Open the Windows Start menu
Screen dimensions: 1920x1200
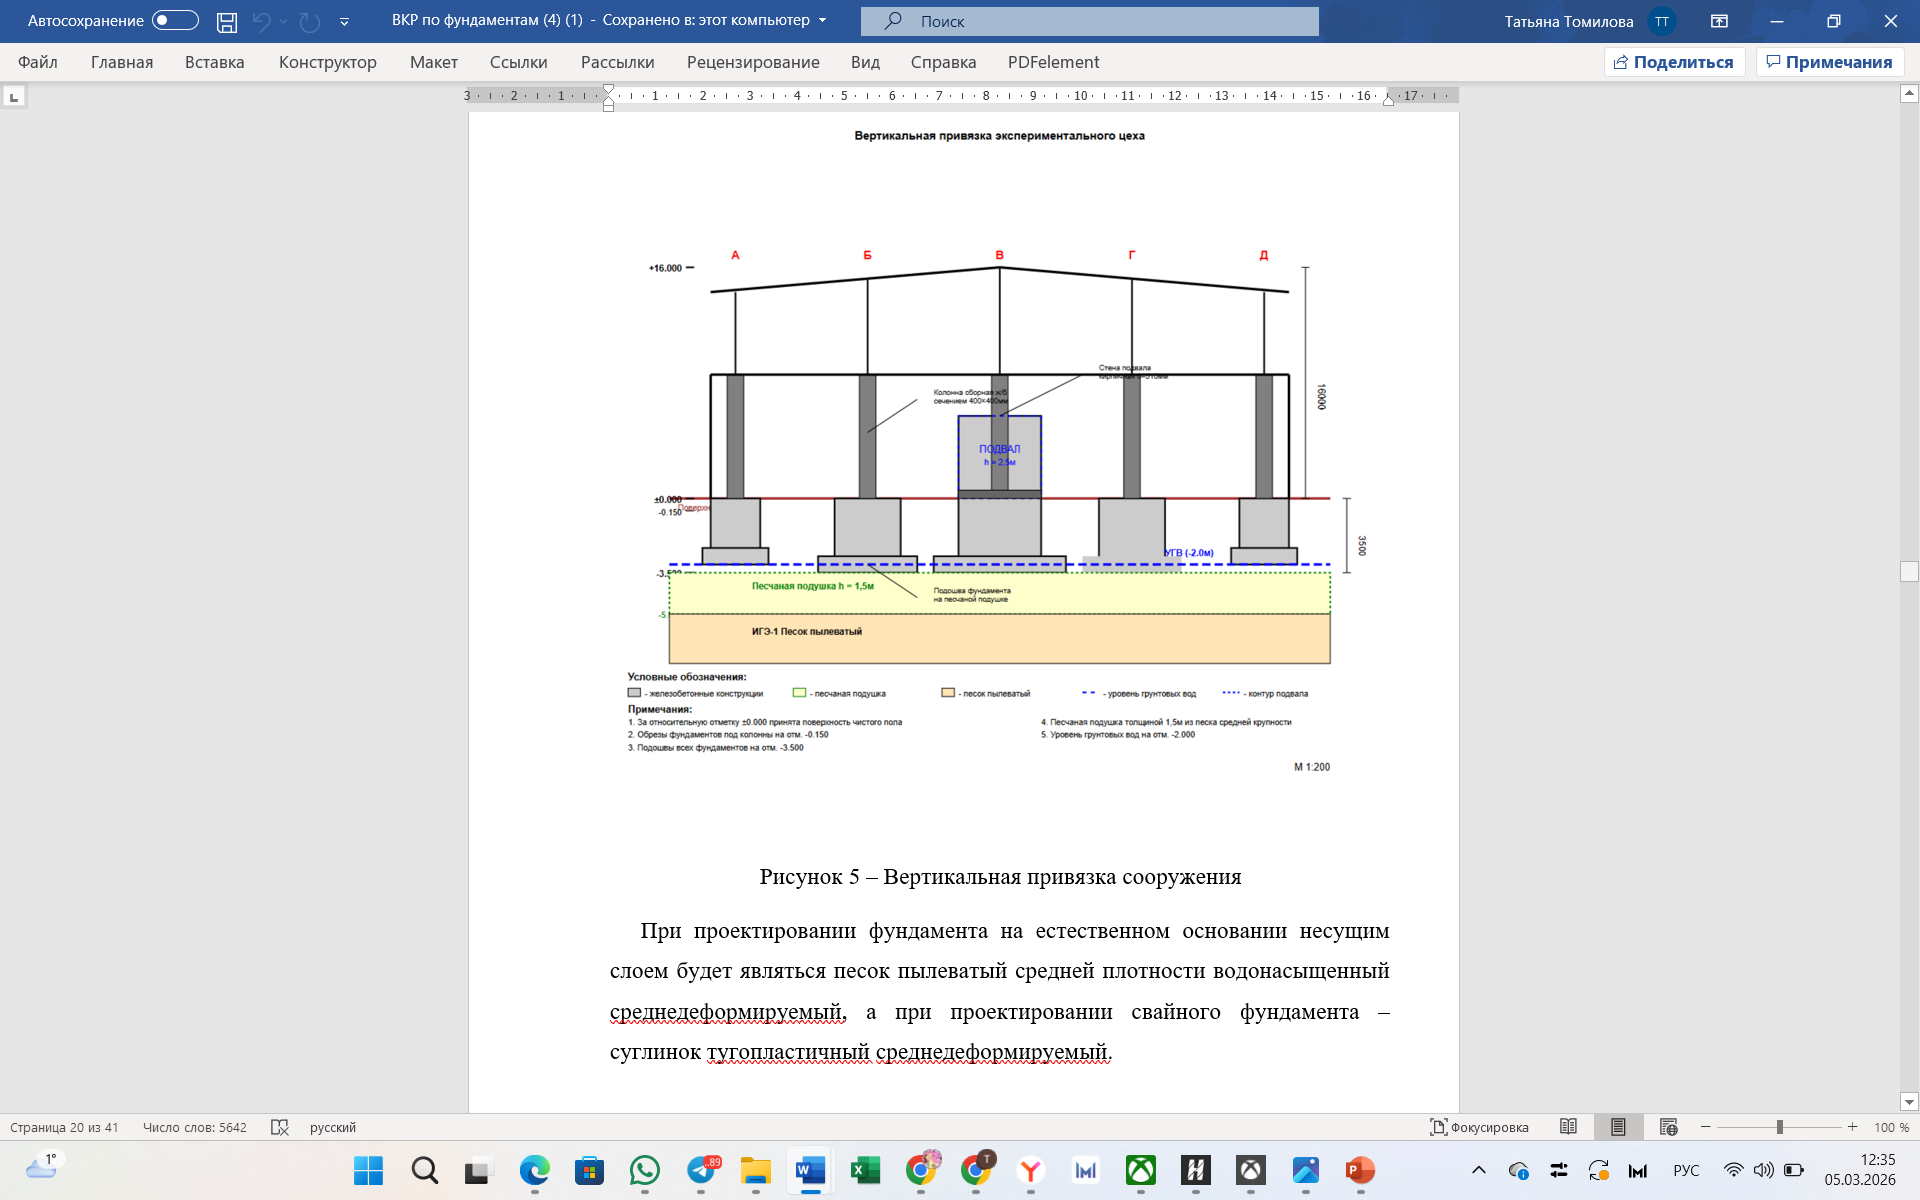(x=368, y=1170)
